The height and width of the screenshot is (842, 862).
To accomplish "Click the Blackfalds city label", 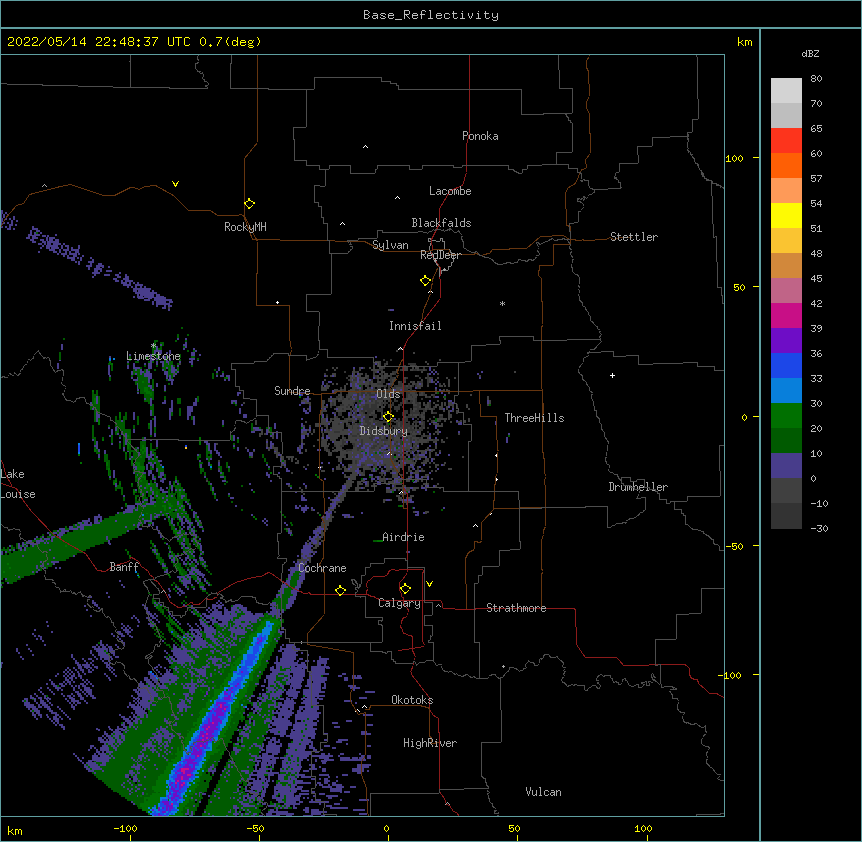I will point(441,223).
